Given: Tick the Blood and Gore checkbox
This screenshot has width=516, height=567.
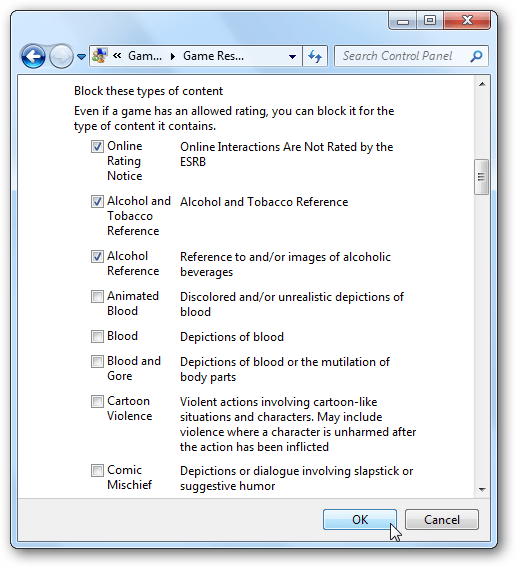Looking at the screenshot, I should pos(97,362).
